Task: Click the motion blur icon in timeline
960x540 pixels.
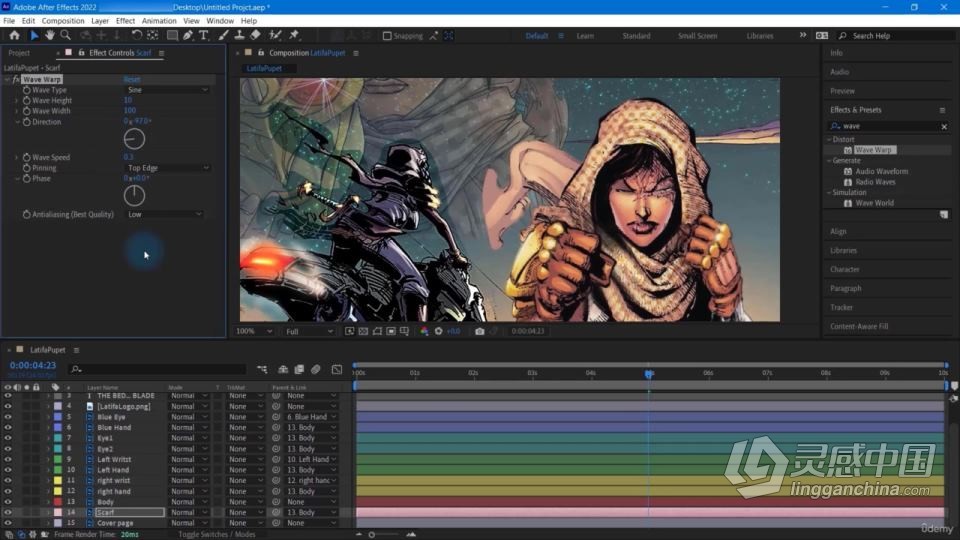Action: tap(316, 369)
